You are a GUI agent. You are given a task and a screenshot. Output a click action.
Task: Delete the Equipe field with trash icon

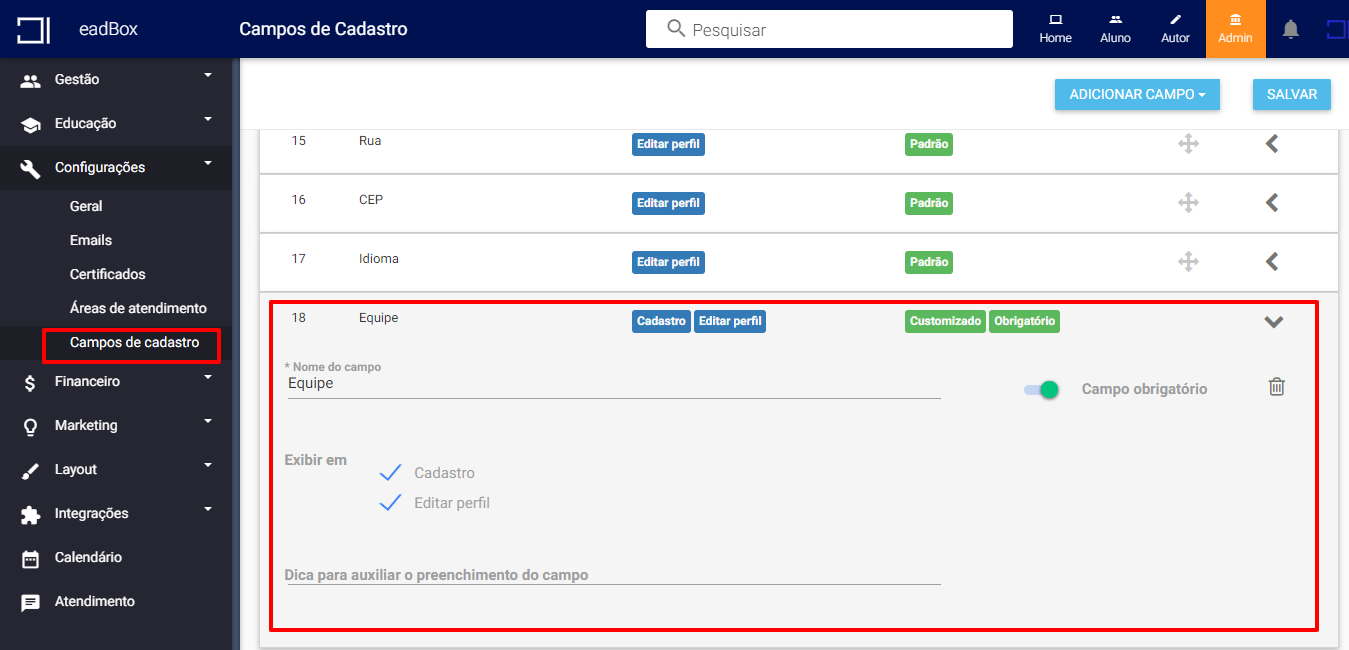[1277, 387]
